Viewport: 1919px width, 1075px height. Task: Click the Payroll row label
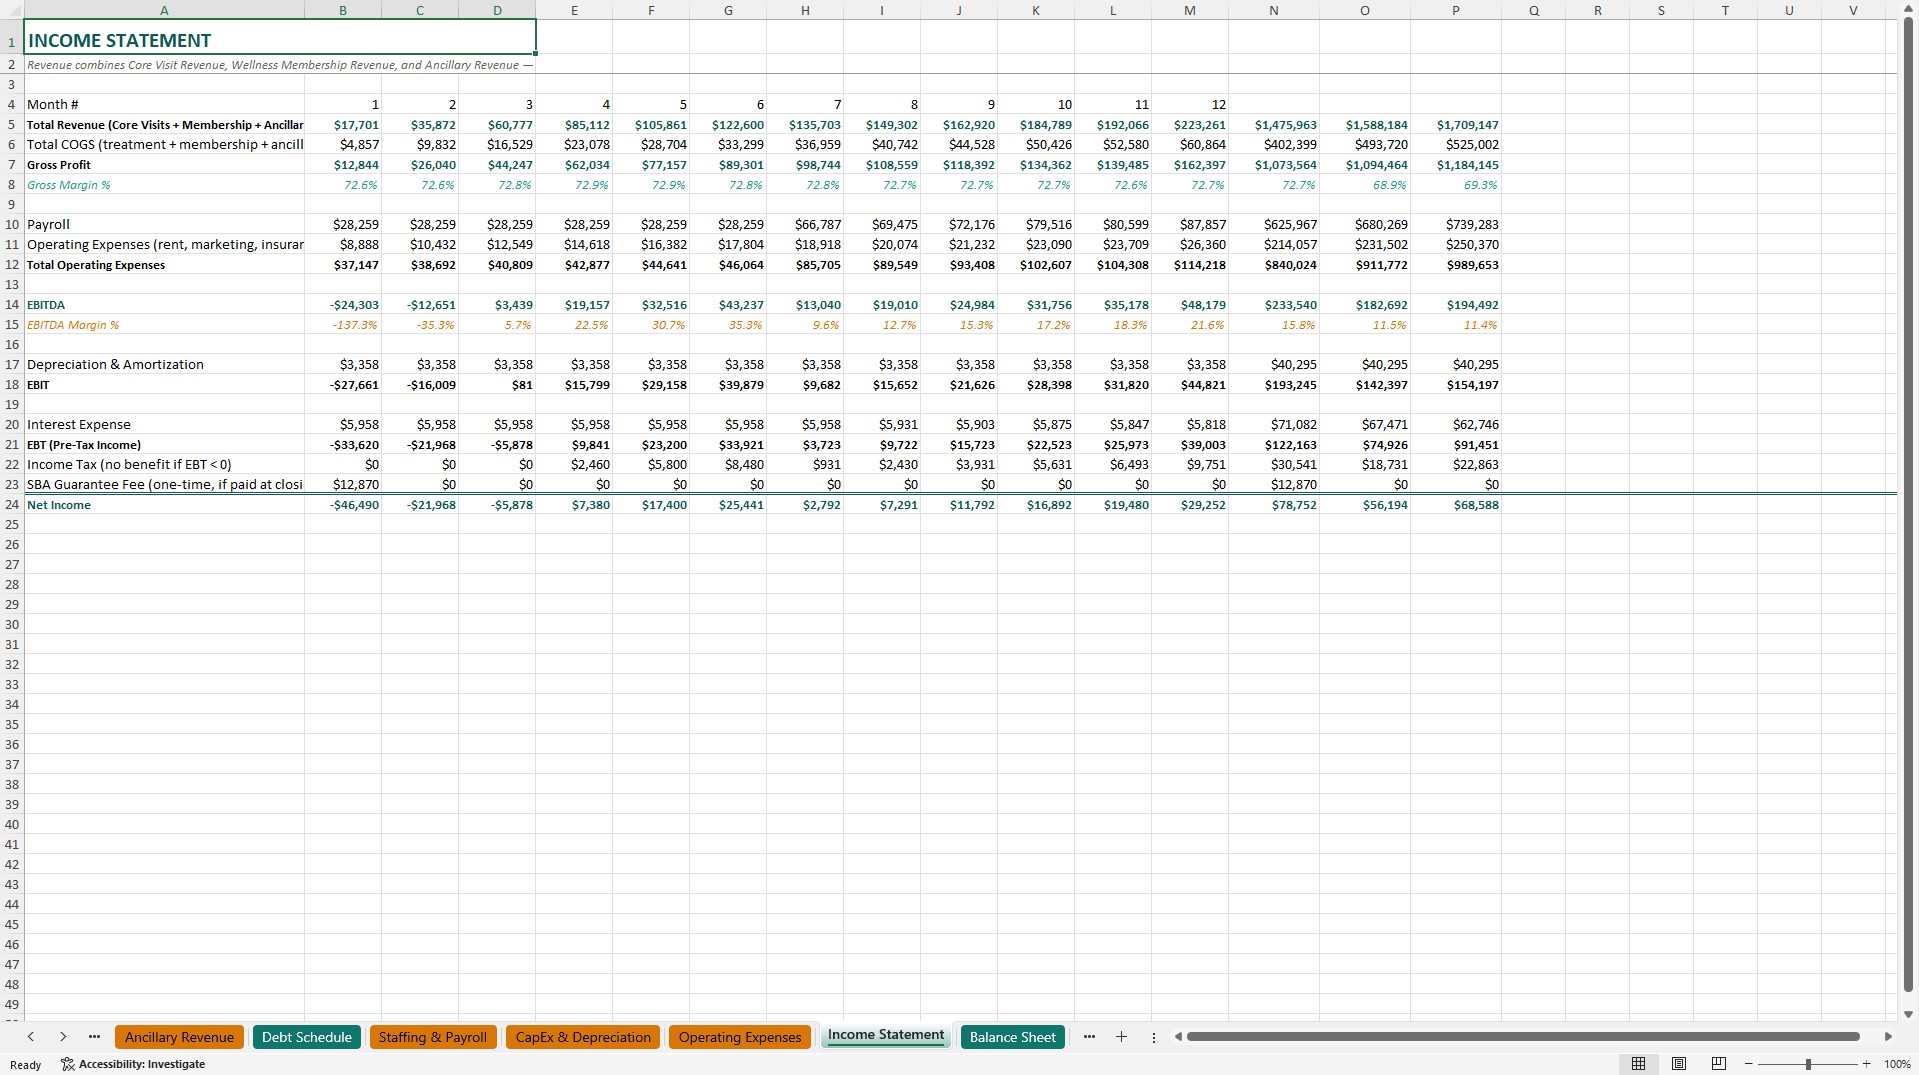(x=164, y=225)
